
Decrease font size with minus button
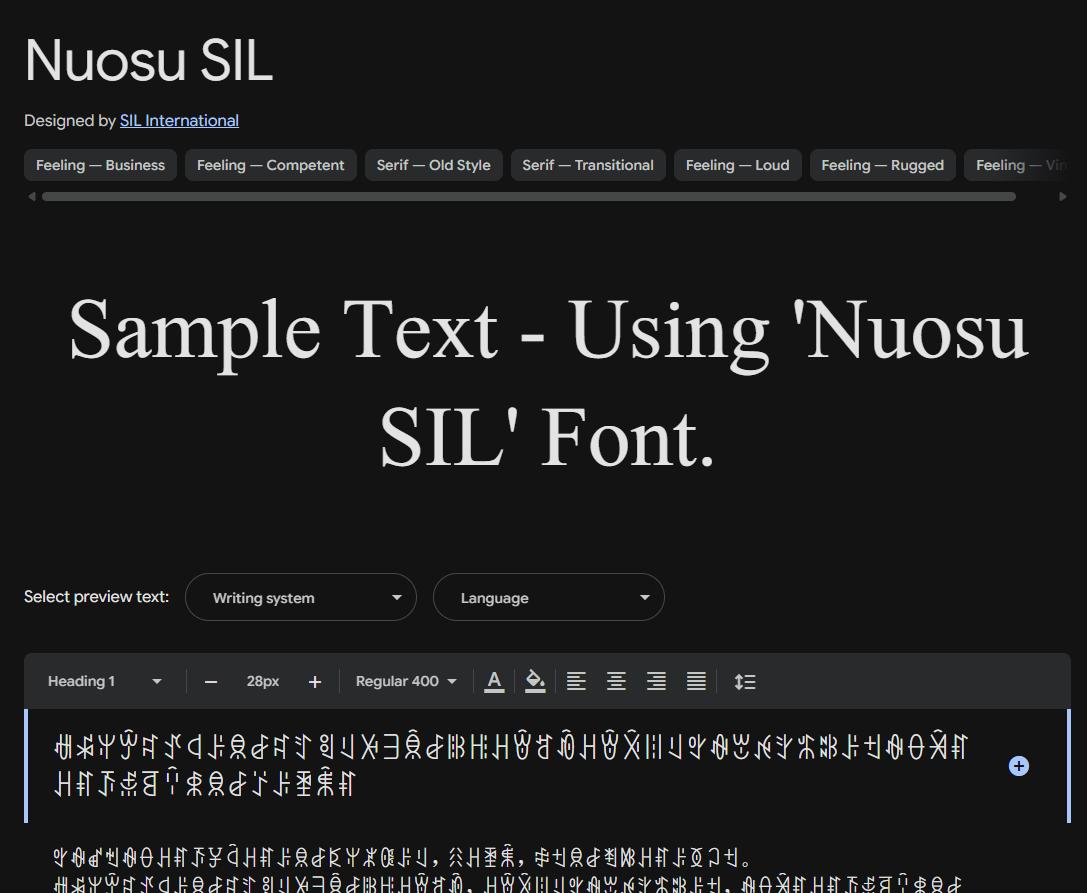[211, 682]
